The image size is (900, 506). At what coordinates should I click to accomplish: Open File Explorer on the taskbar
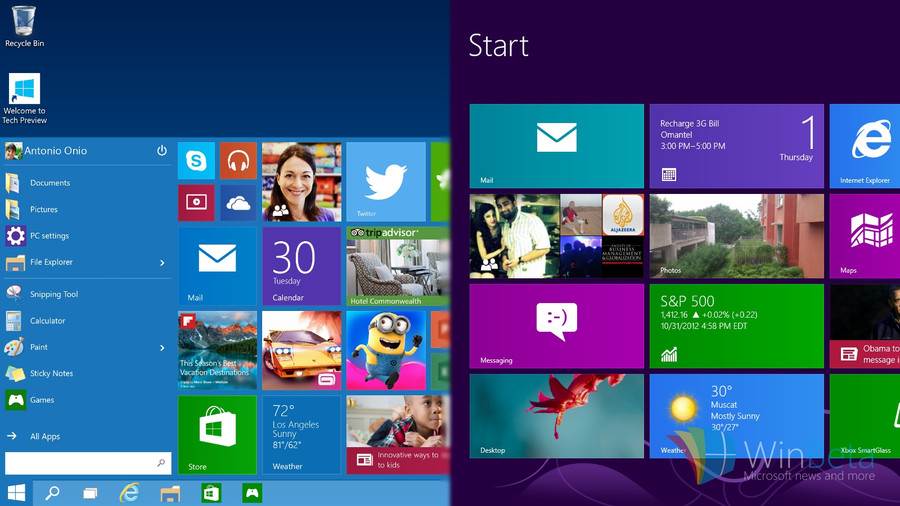pyautogui.click(x=170, y=493)
